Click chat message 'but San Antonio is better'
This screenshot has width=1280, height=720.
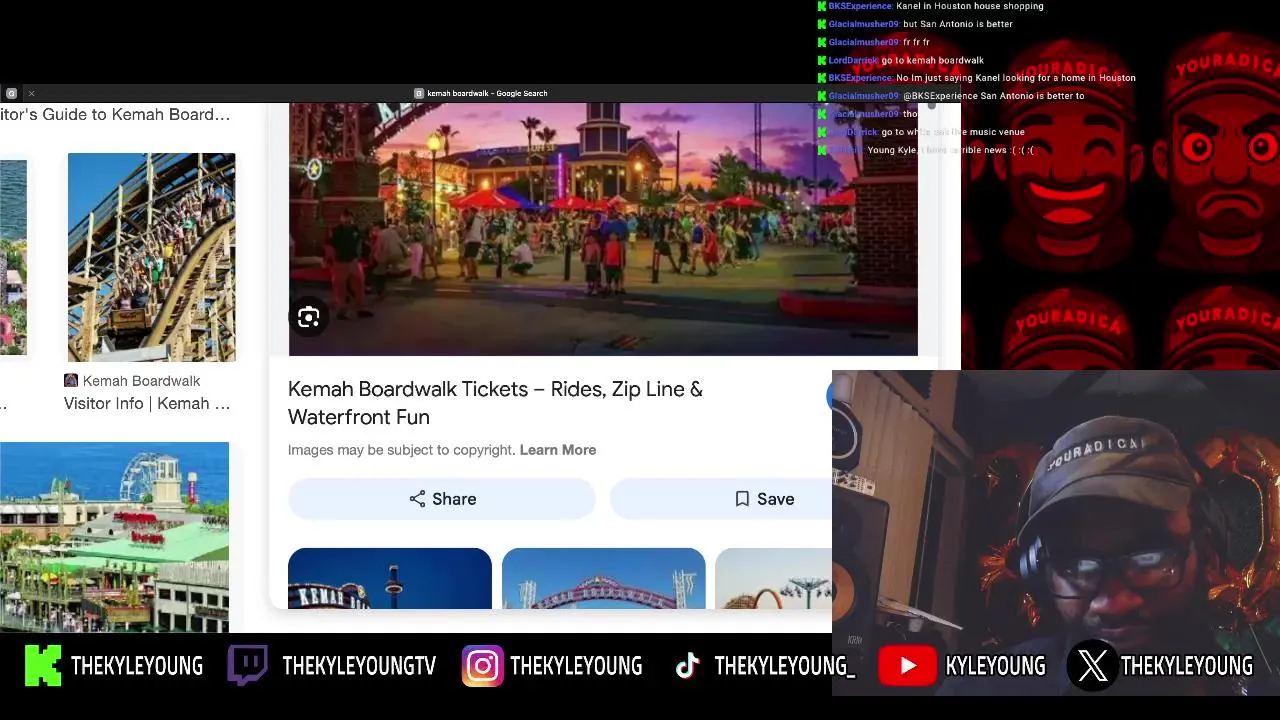click(958, 24)
